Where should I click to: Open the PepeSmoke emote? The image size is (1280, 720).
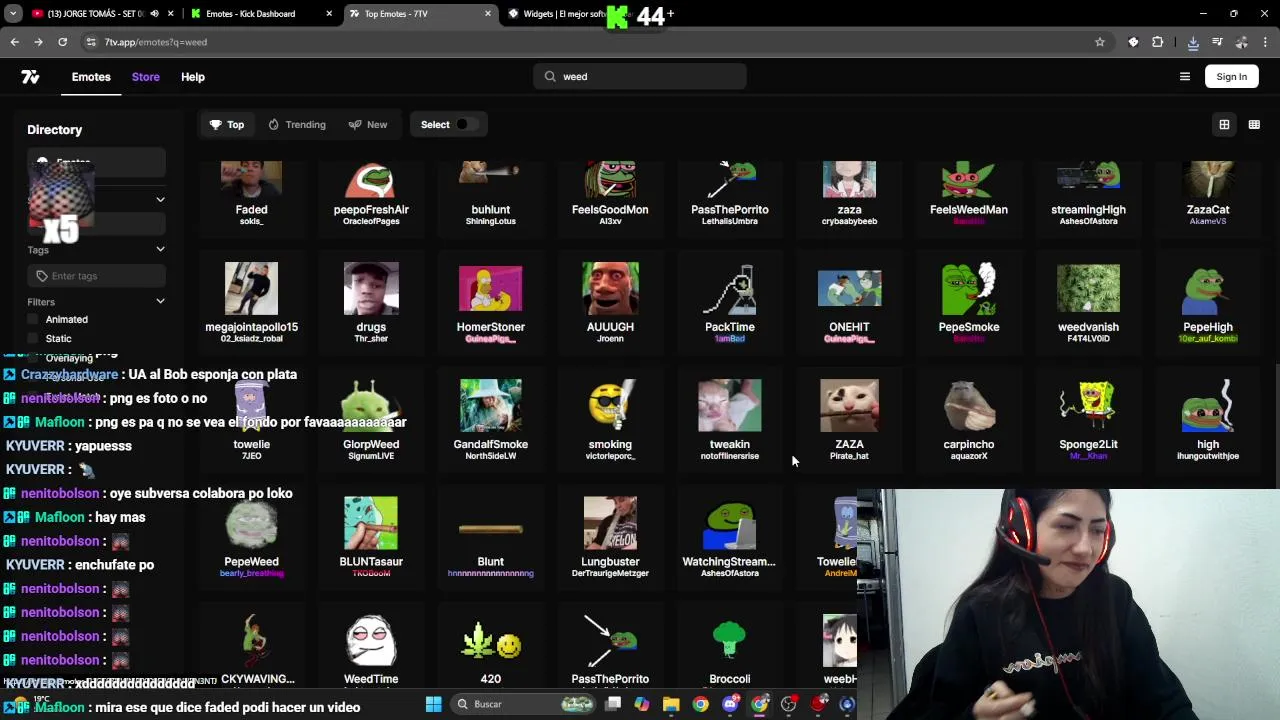[968, 303]
